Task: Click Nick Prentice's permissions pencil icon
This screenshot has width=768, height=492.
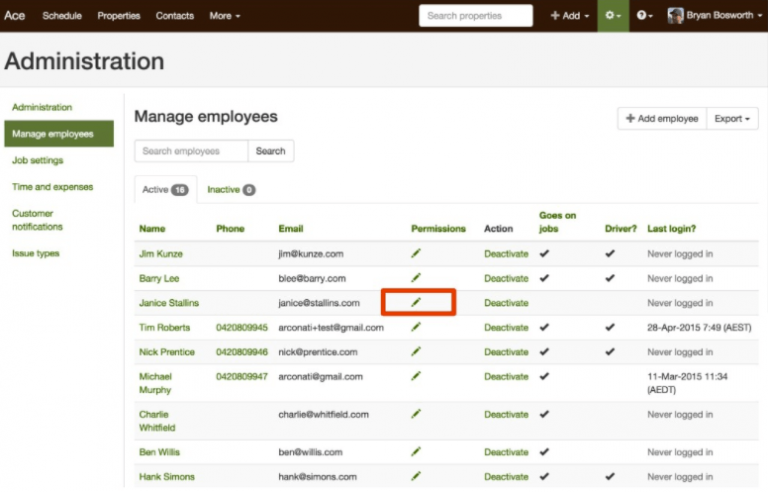Action: point(416,352)
